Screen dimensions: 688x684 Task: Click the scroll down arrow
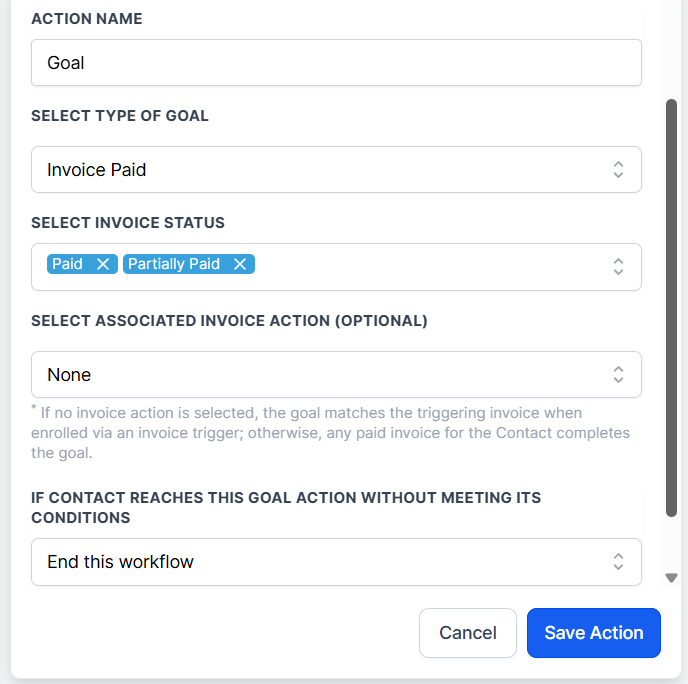coord(672,578)
